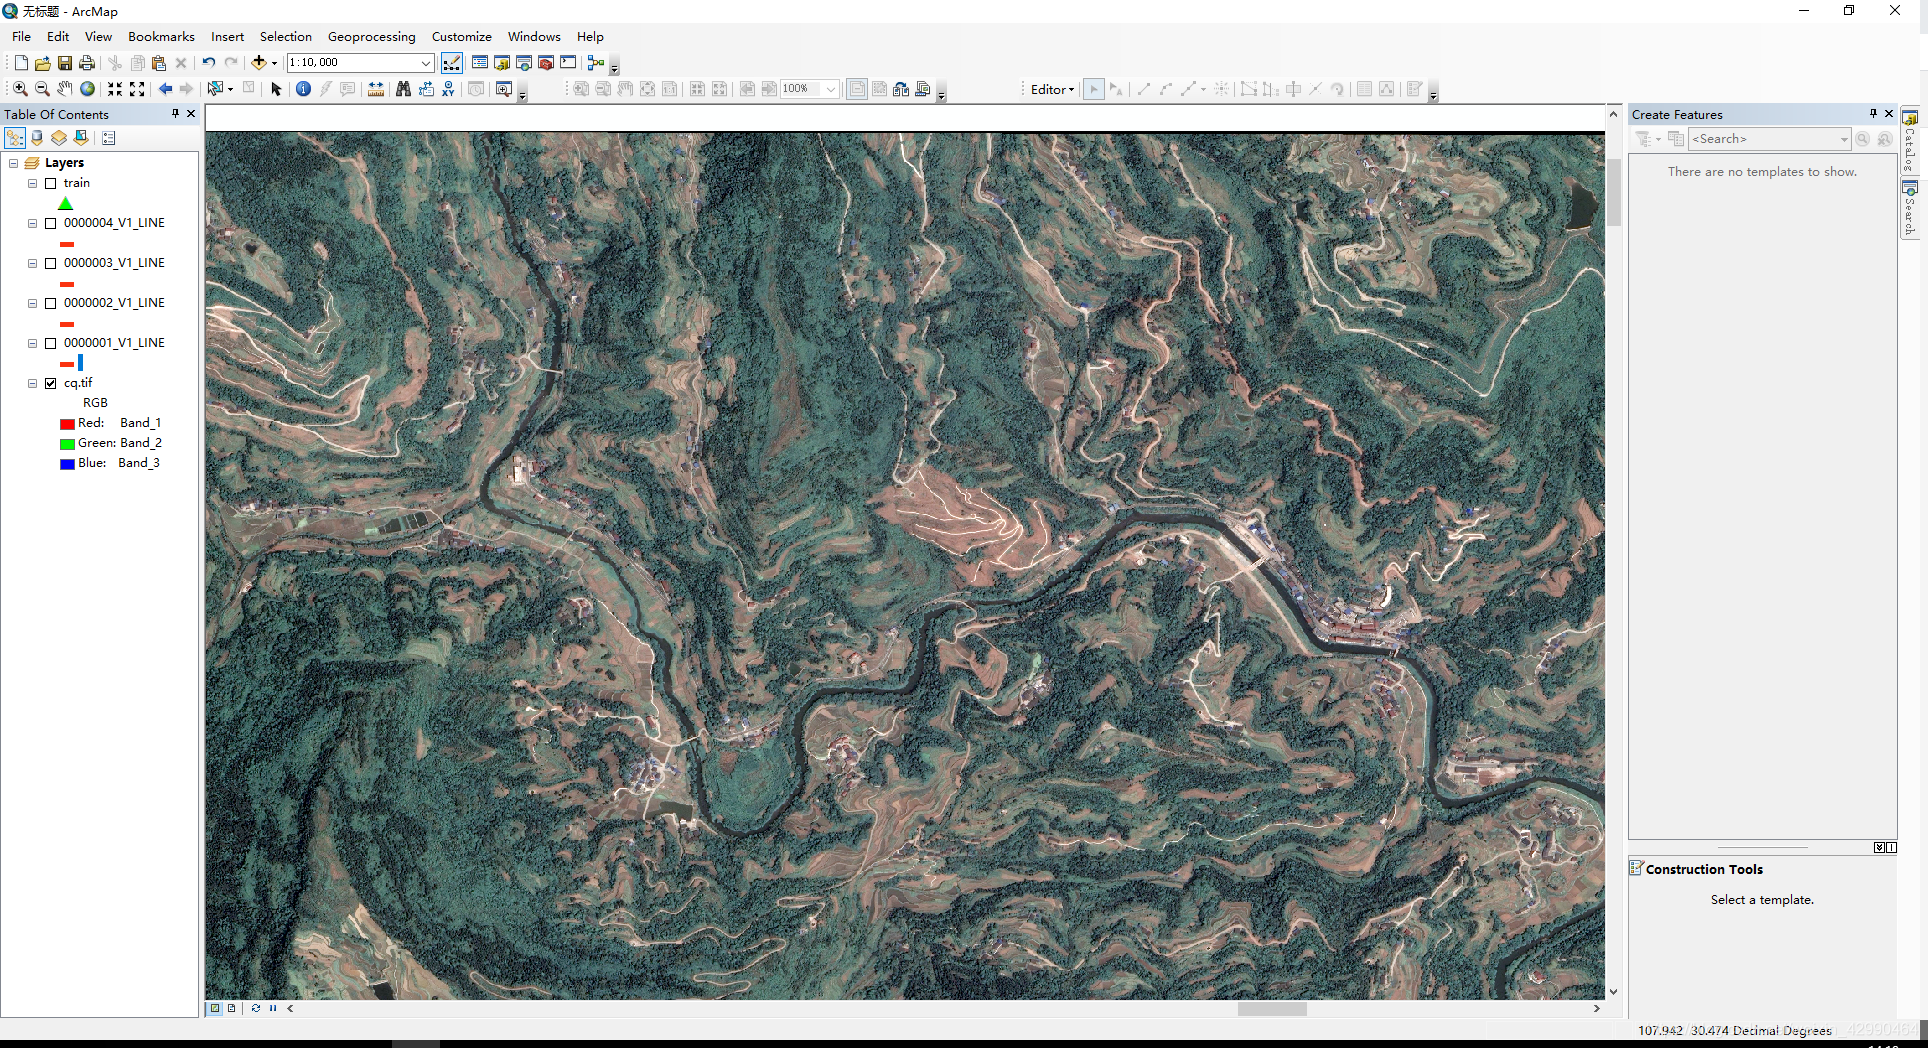Open the Search side tab
1928x1048 pixels.
(x=1910, y=209)
